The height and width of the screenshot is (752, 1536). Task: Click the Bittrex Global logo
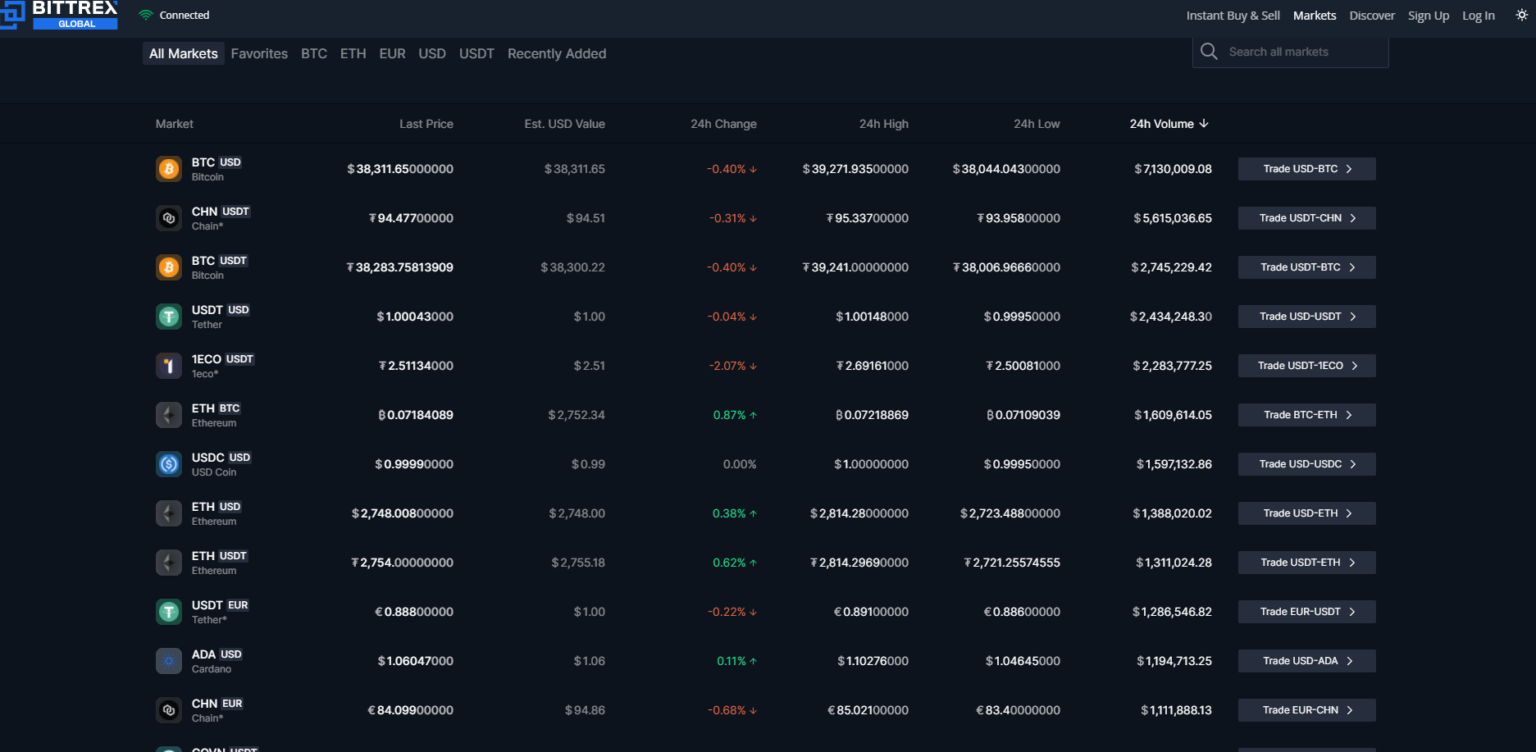point(62,14)
